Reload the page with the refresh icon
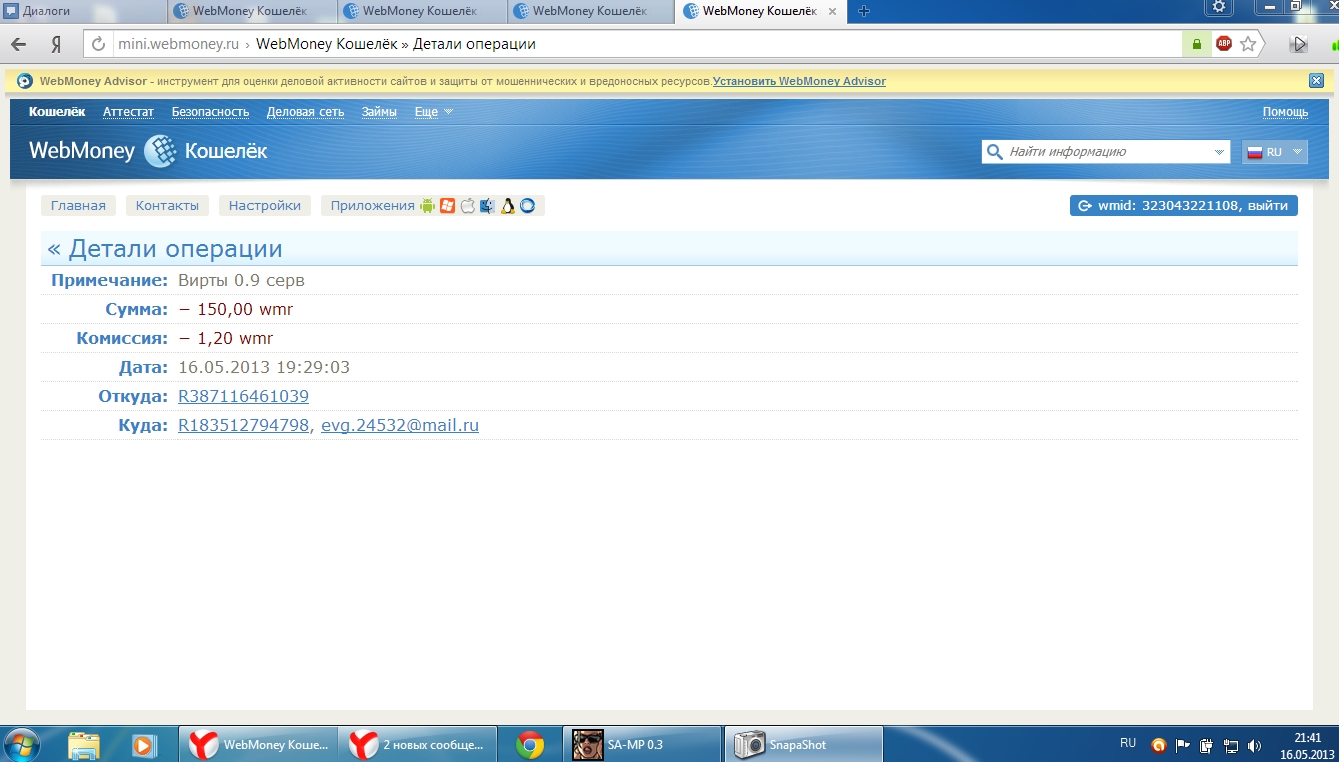 coord(99,44)
